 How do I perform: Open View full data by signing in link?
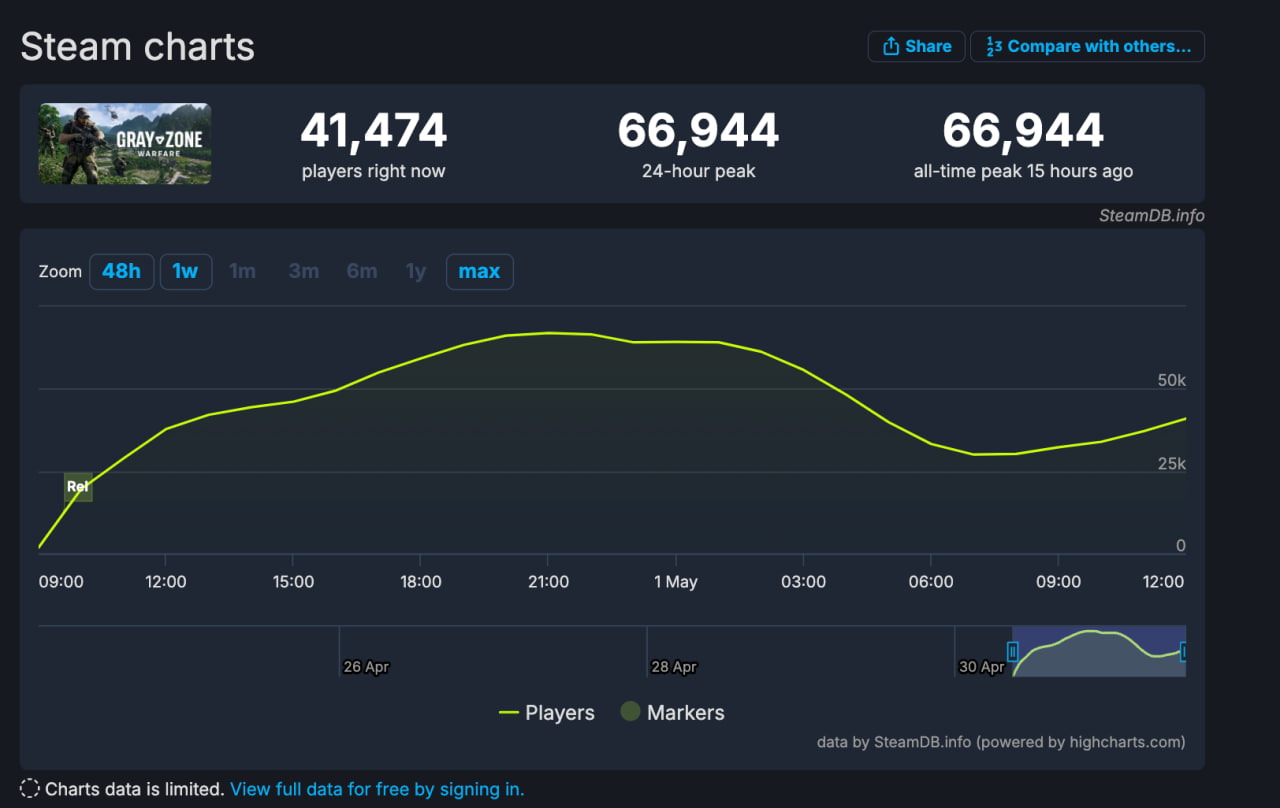pyautogui.click(x=377, y=789)
